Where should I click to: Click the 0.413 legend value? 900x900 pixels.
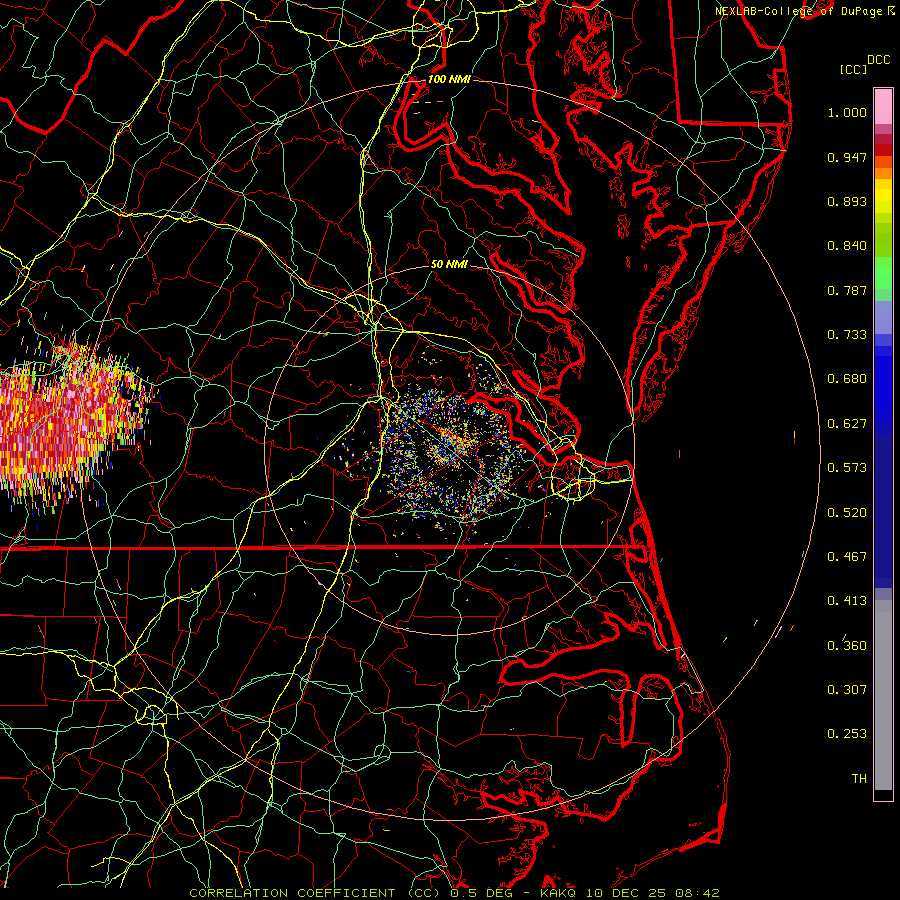(x=847, y=601)
